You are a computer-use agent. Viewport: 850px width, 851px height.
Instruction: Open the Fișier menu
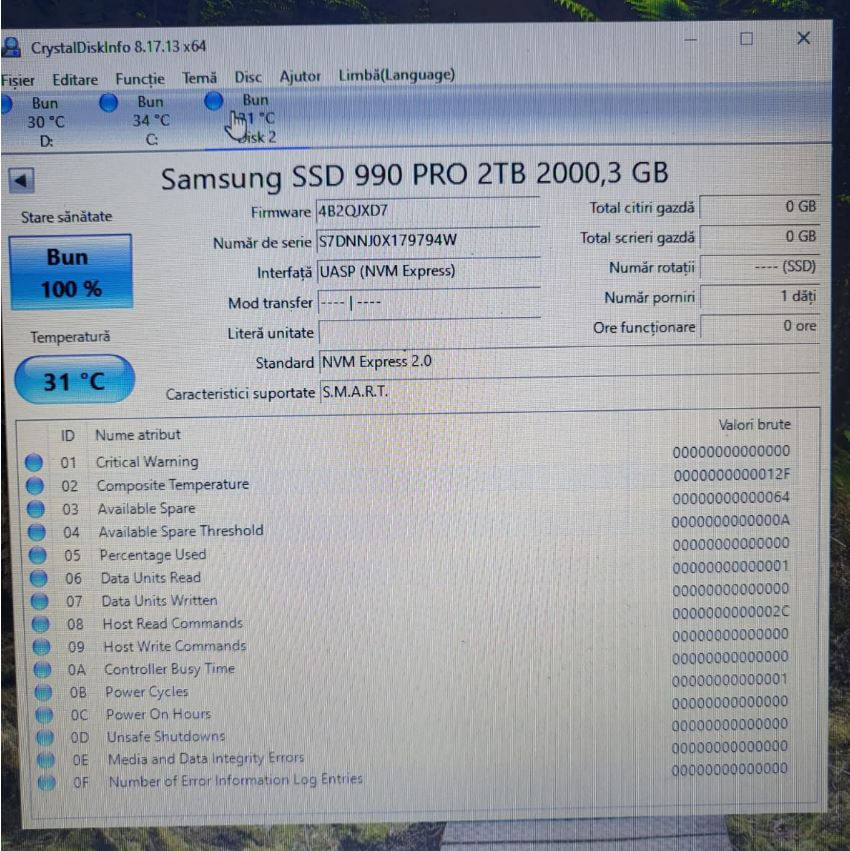[17, 80]
